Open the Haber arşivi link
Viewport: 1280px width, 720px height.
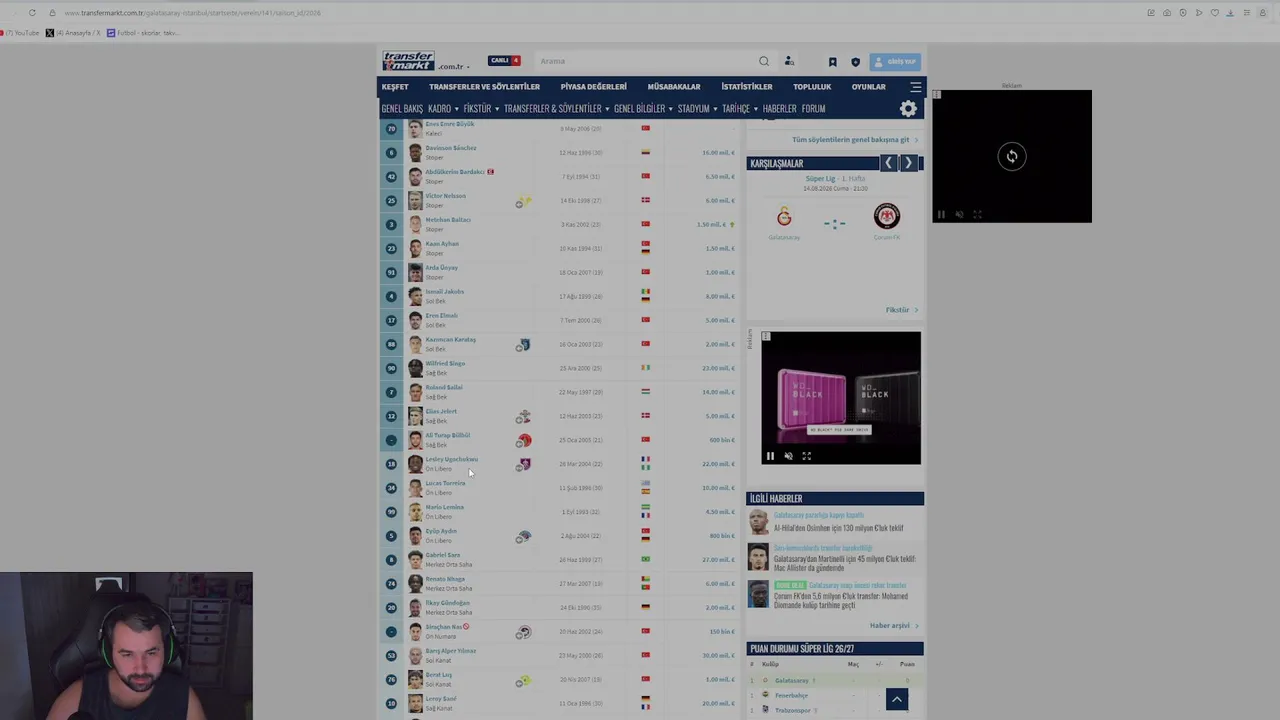894,626
